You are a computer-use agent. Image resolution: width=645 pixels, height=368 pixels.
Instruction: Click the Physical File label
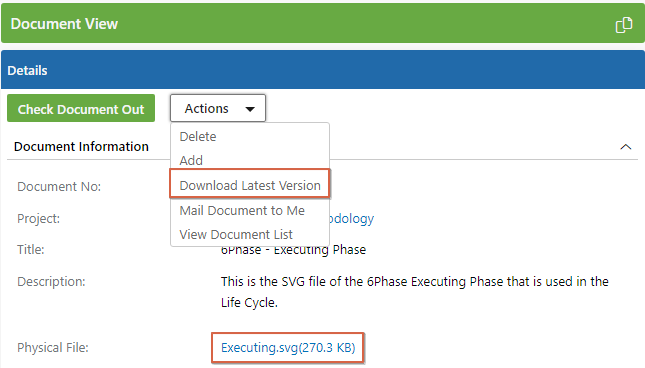click(53, 348)
